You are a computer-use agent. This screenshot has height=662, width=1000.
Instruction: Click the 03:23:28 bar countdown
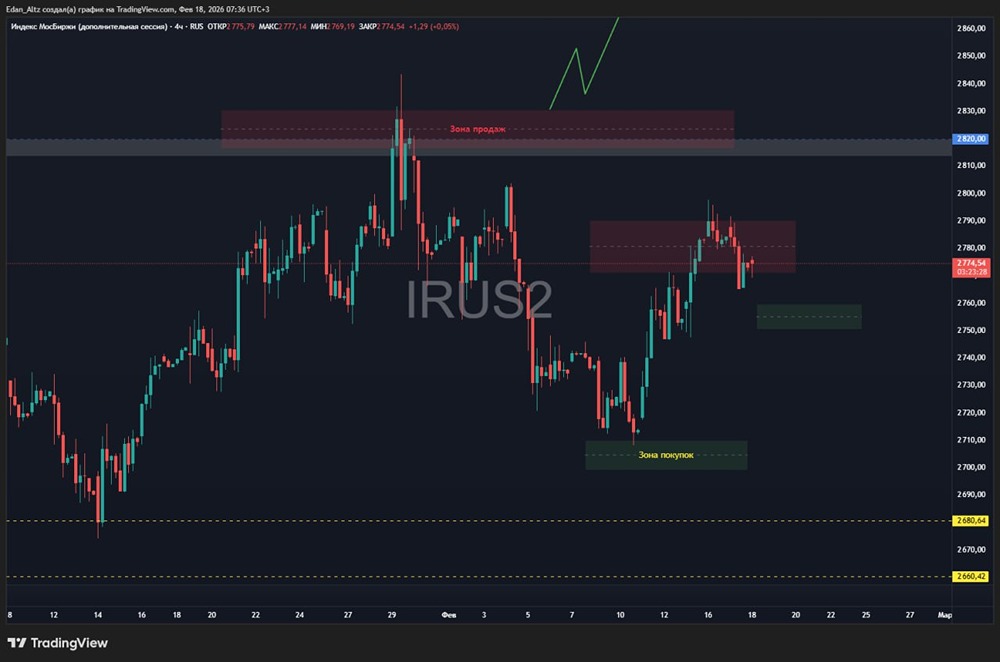pyautogui.click(x=970, y=272)
